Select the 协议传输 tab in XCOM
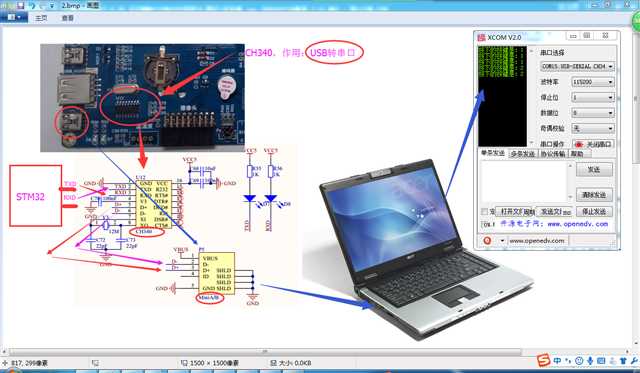The width and height of the screenshot is (640, 373). click(553, 154)
